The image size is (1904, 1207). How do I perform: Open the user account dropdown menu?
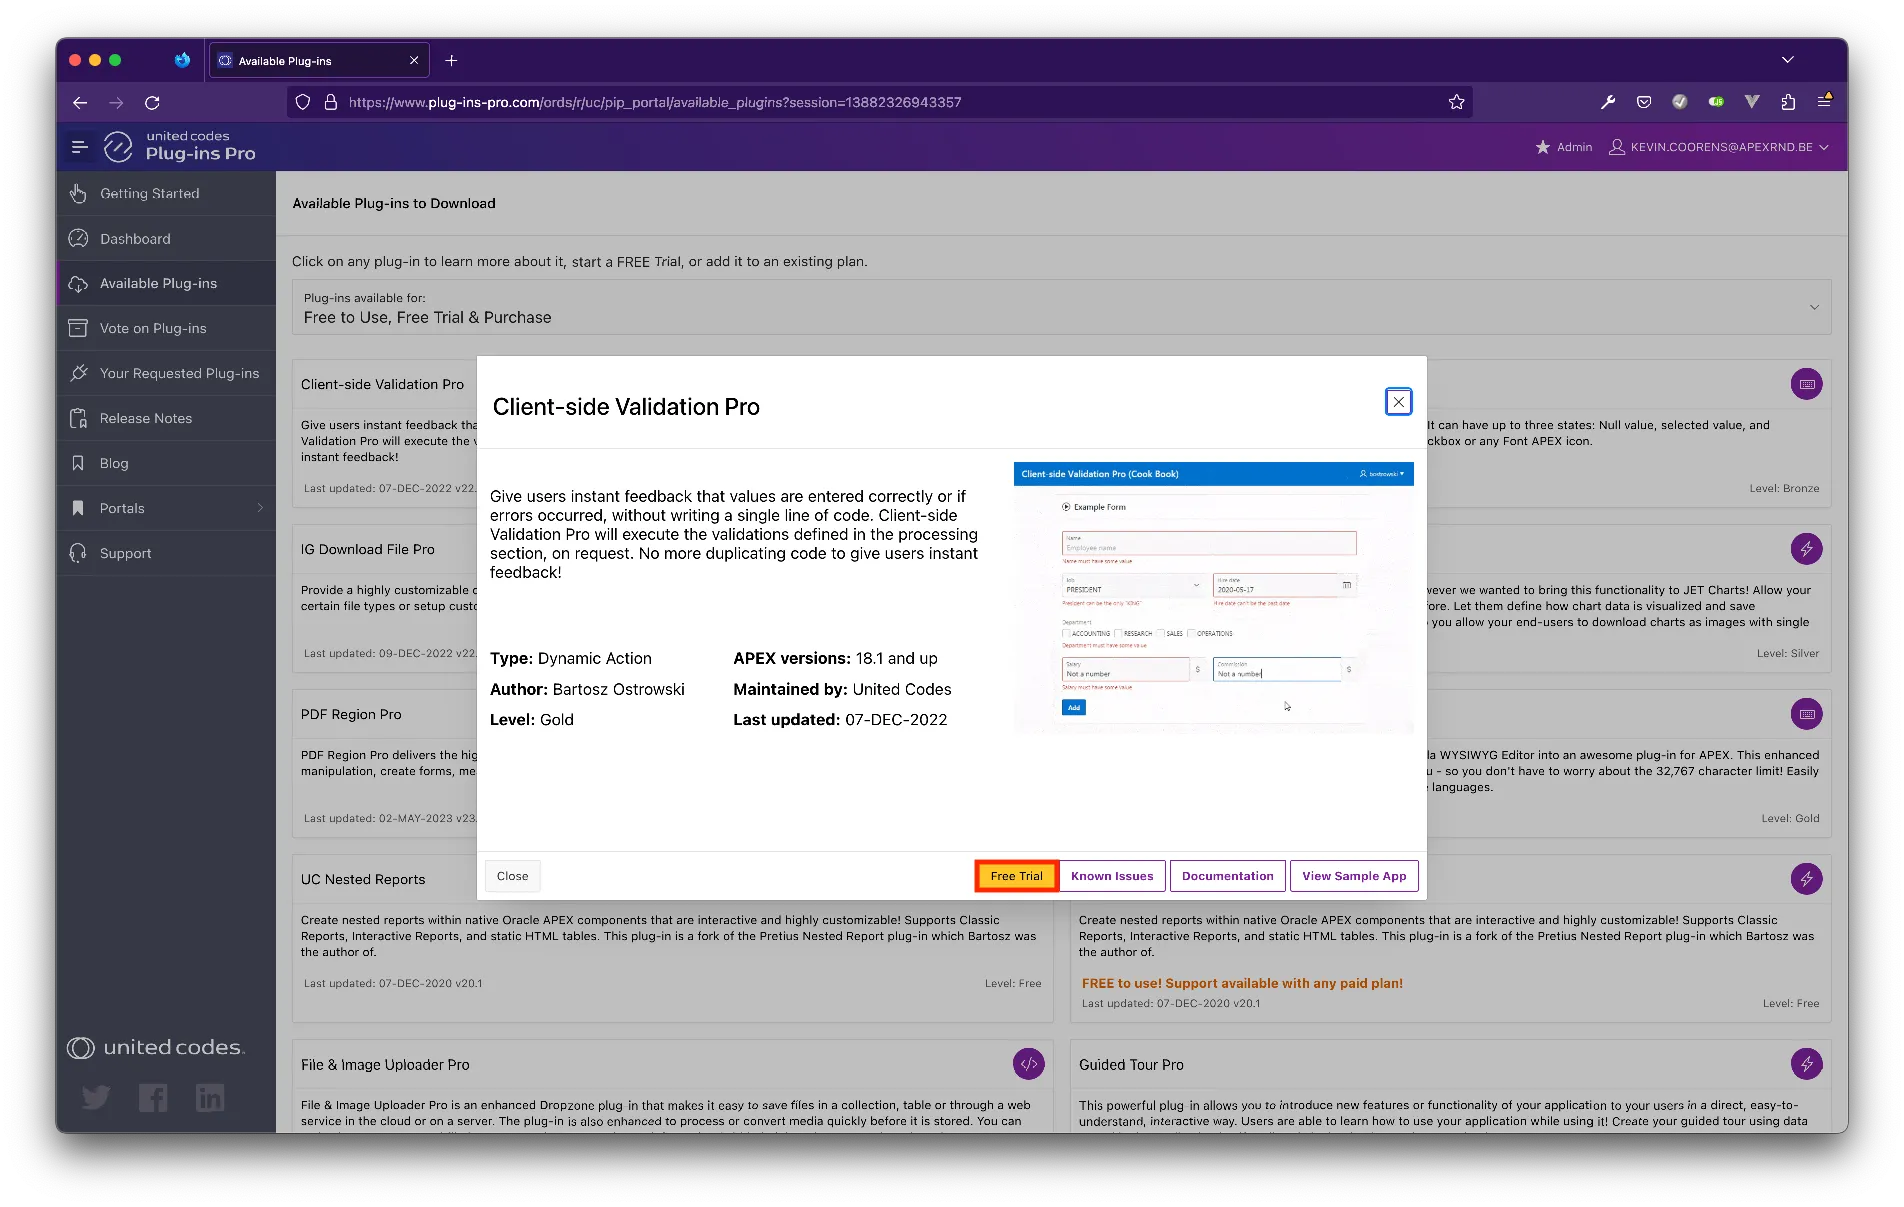[x=1719, y=147]
